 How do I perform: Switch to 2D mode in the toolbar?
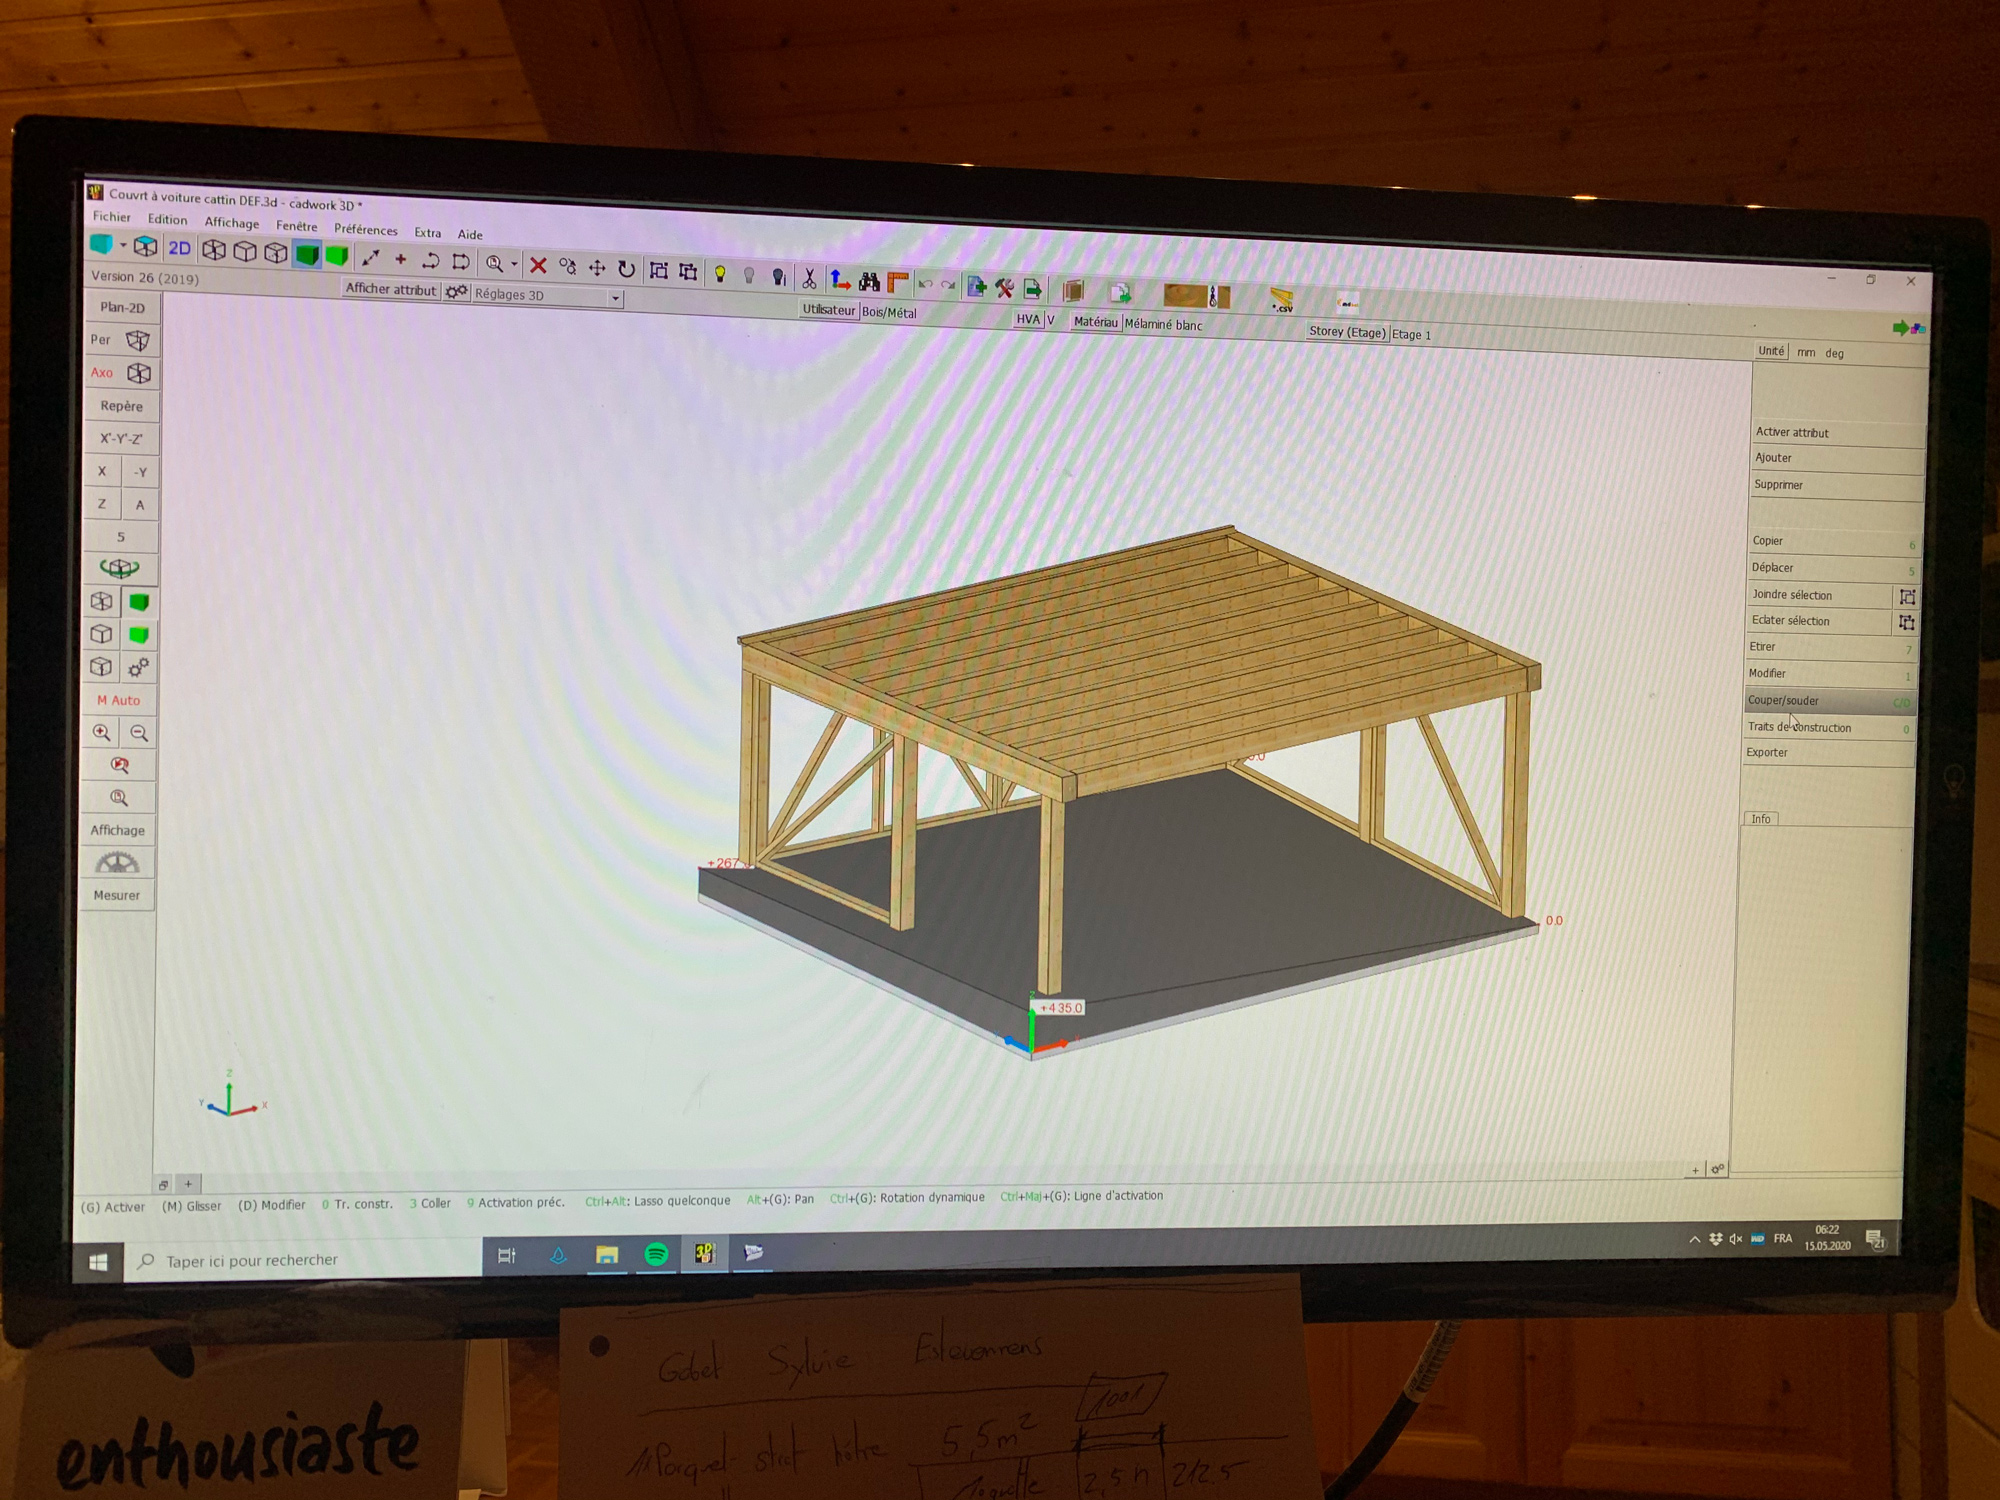click(x=180, y=248)
